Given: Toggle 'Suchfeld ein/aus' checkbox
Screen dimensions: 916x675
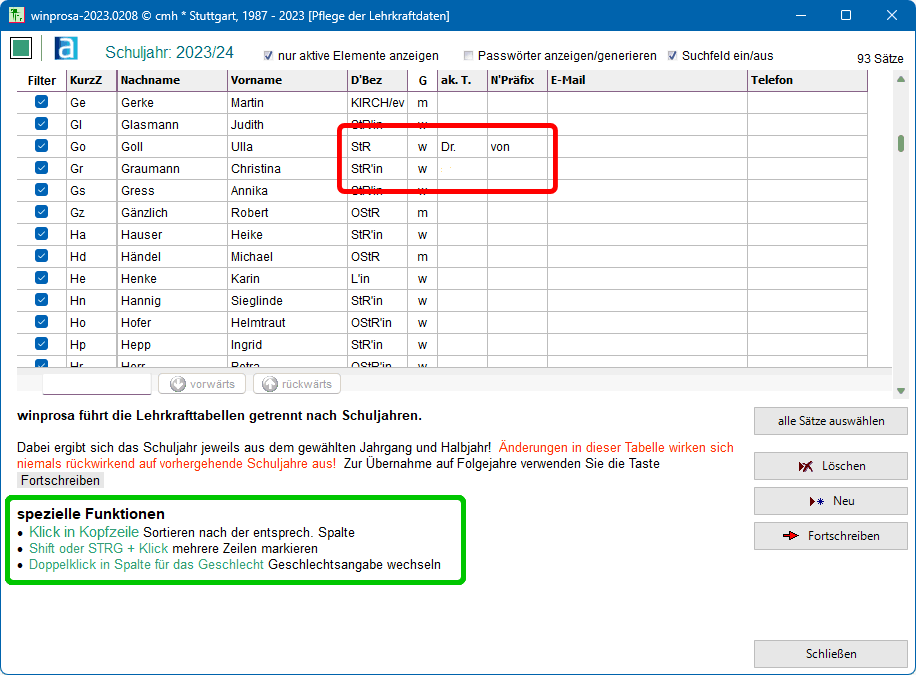Looking at the screenshot, I should pos(672,56).
